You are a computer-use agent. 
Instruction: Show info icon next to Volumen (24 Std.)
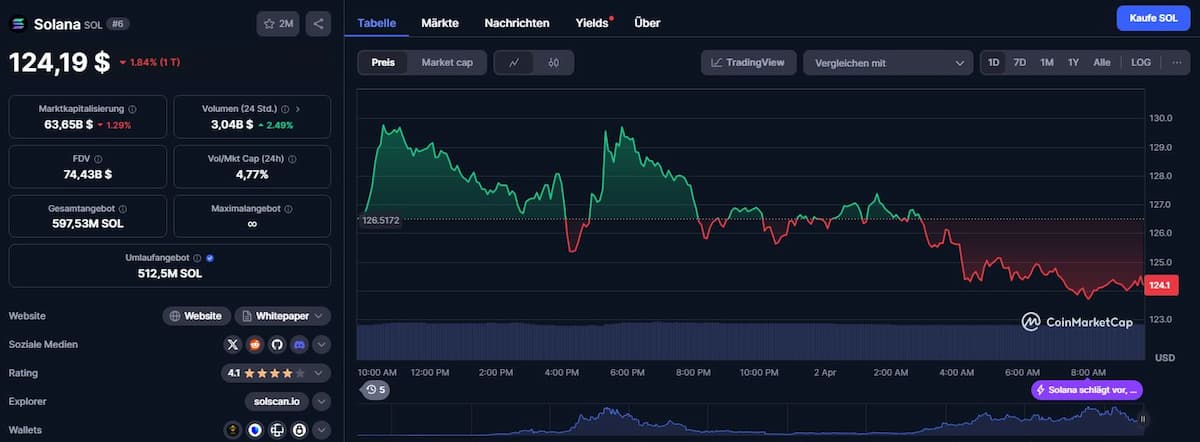(x=284, y=108)
